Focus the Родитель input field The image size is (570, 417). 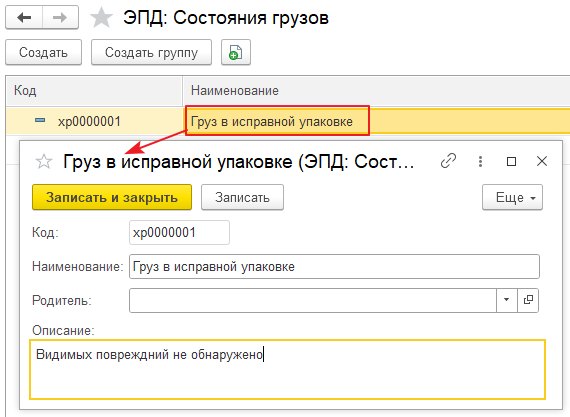click(x=313, y=300)
